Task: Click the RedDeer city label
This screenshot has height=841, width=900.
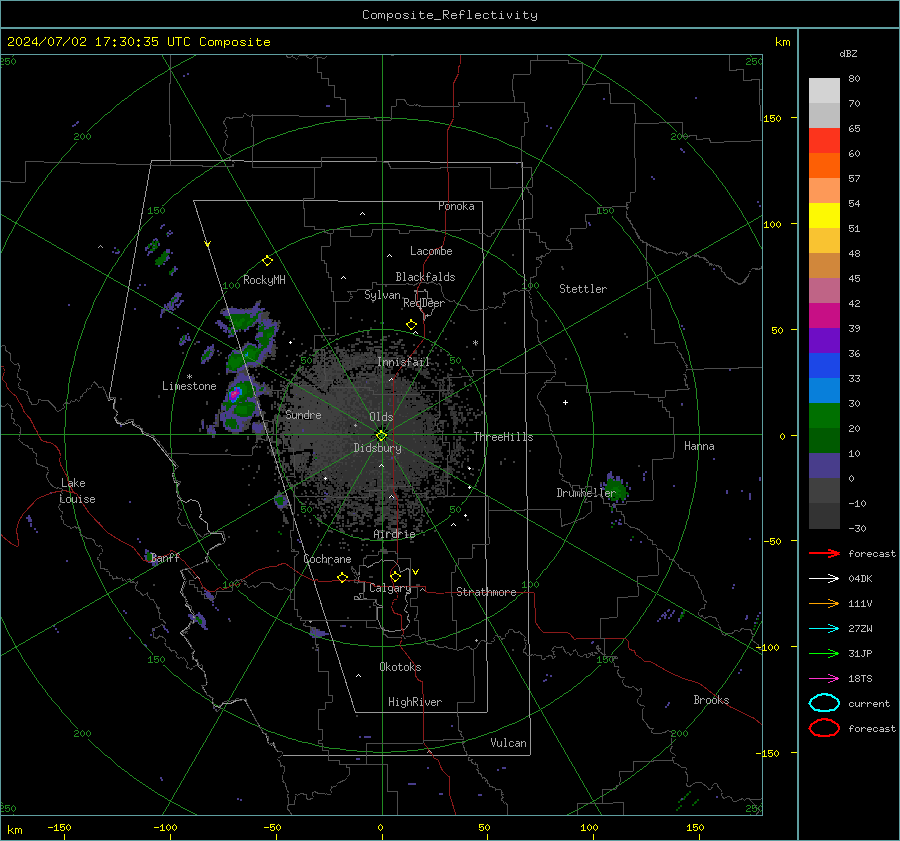Action: click(424, 303)
